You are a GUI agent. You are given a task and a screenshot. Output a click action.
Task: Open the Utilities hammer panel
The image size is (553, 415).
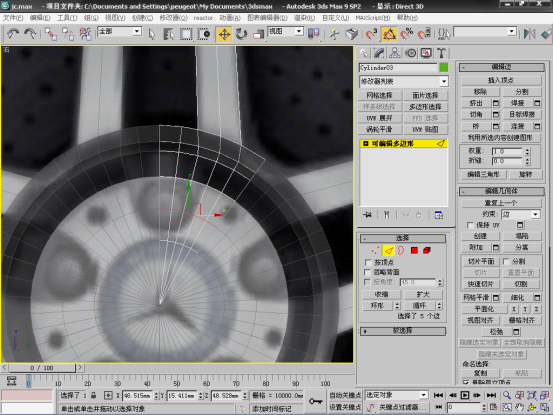coord(441,53)
